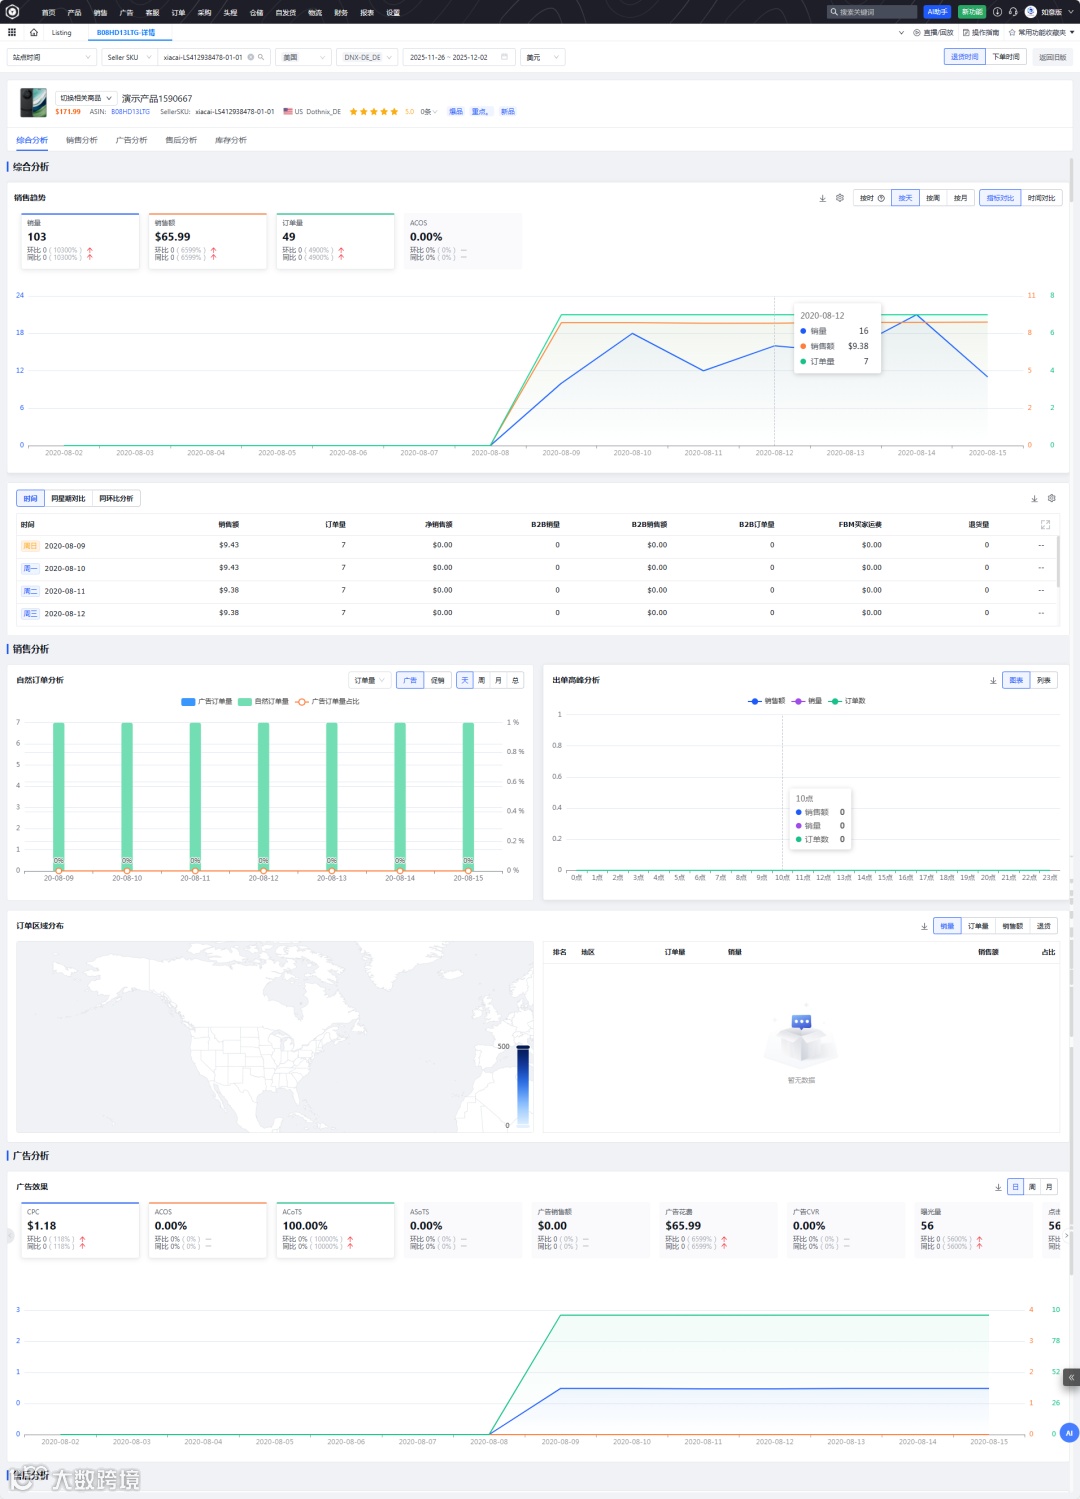
Task: Select 同星期对比 table tab
Action: [x=69, y=498]
